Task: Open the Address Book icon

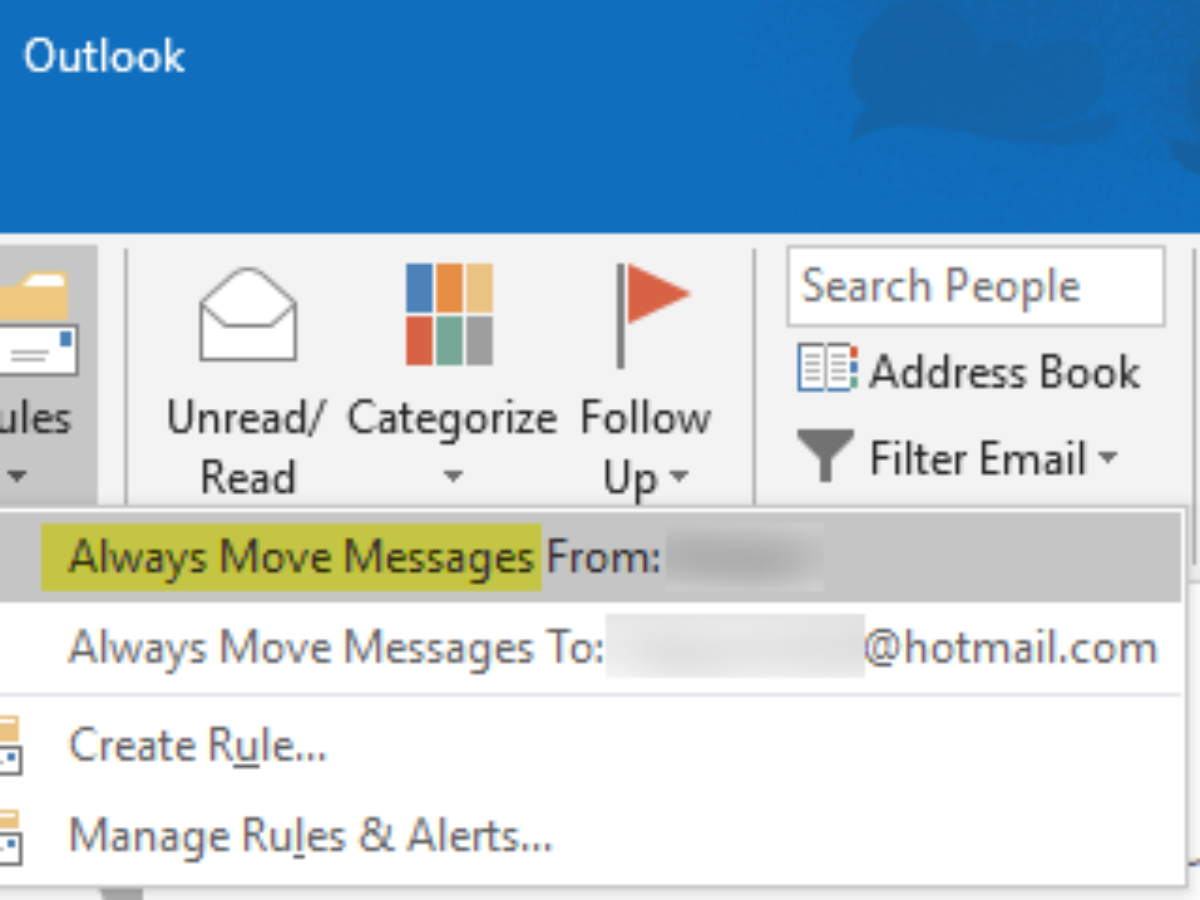Action: point(826,369)
